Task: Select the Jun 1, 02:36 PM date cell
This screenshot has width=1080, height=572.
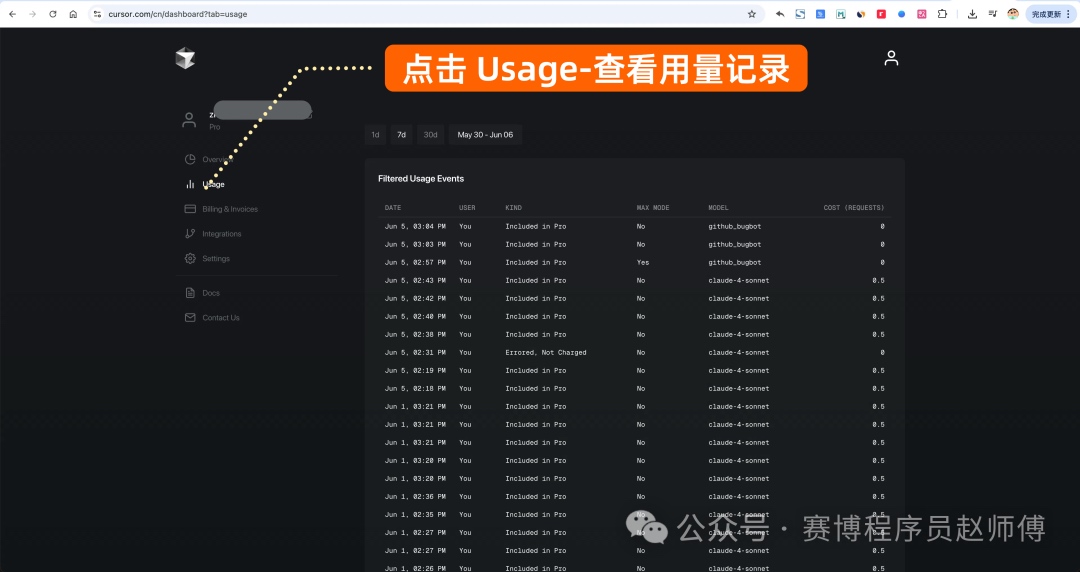Action: pos(415,496)
